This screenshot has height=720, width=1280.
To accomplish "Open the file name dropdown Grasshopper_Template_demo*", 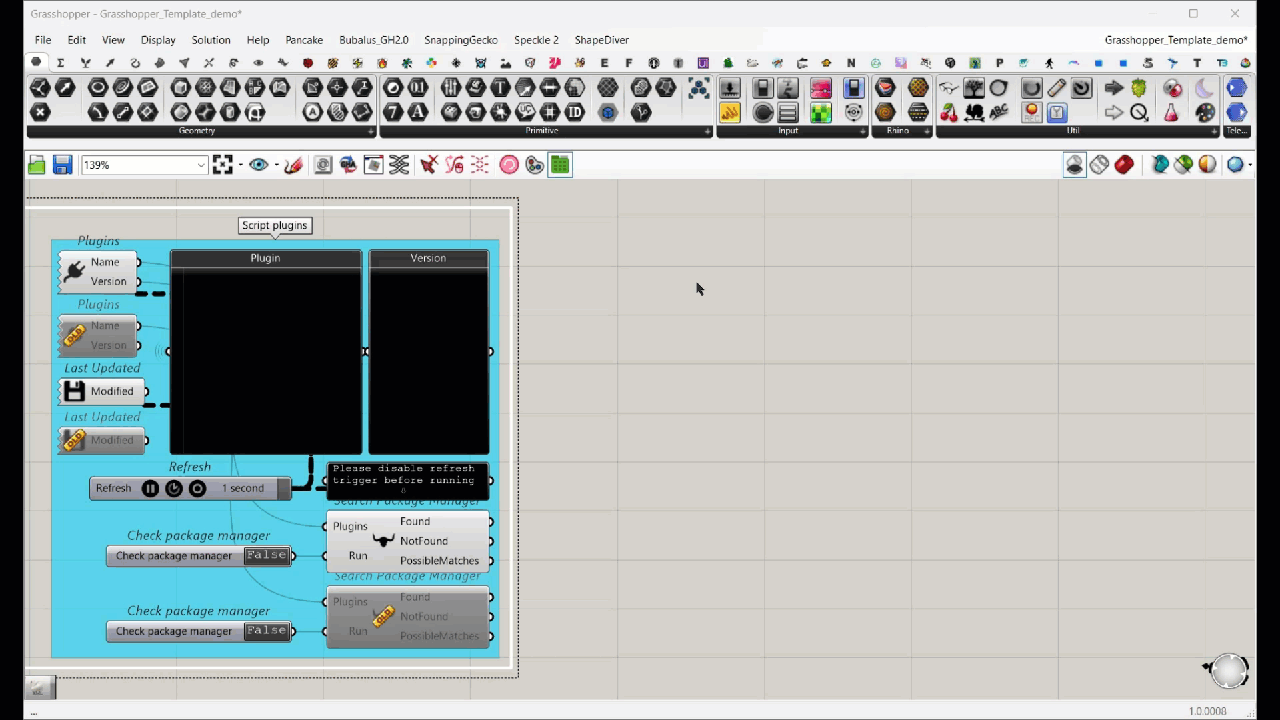I will pyautogui.click(x=1176, y=40).
